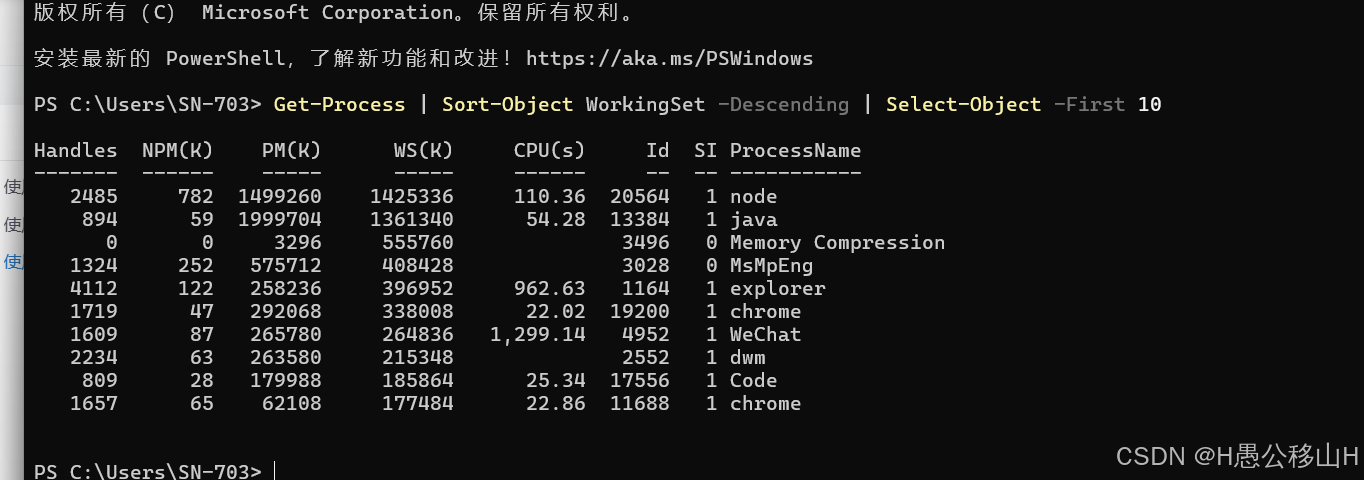
Task: Click the Memory Compression process name
Action: point(837,242)
